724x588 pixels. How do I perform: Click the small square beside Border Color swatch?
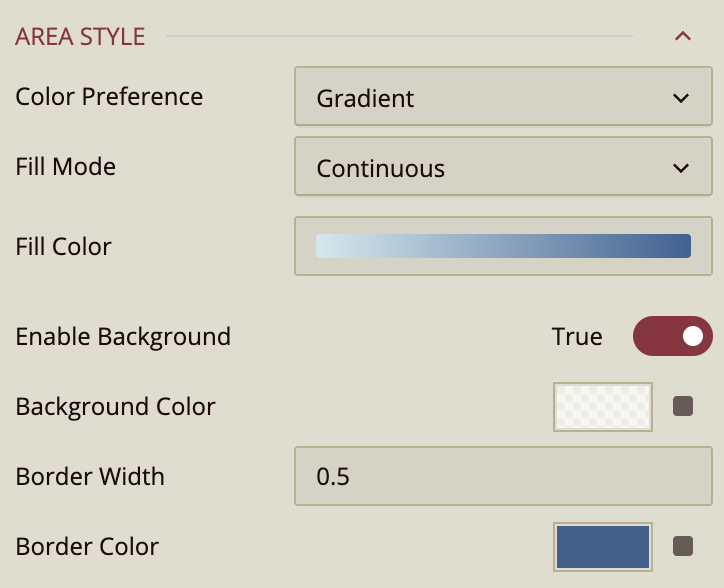(683, 546)
